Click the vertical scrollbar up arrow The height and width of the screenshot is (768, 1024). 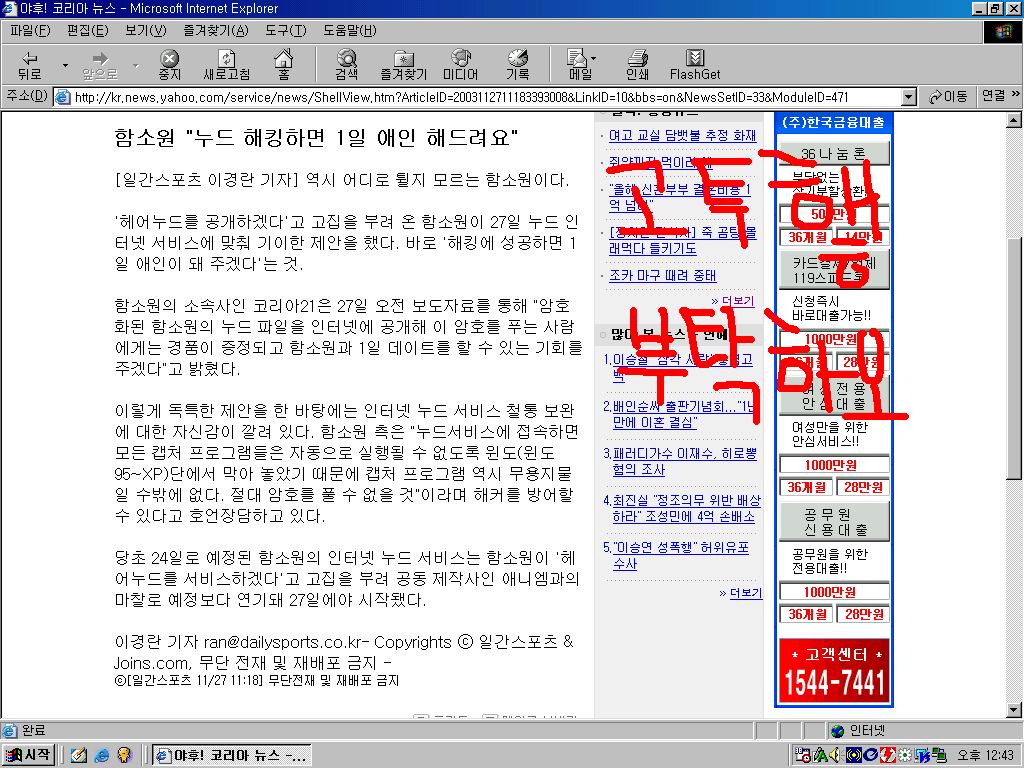1013,120
